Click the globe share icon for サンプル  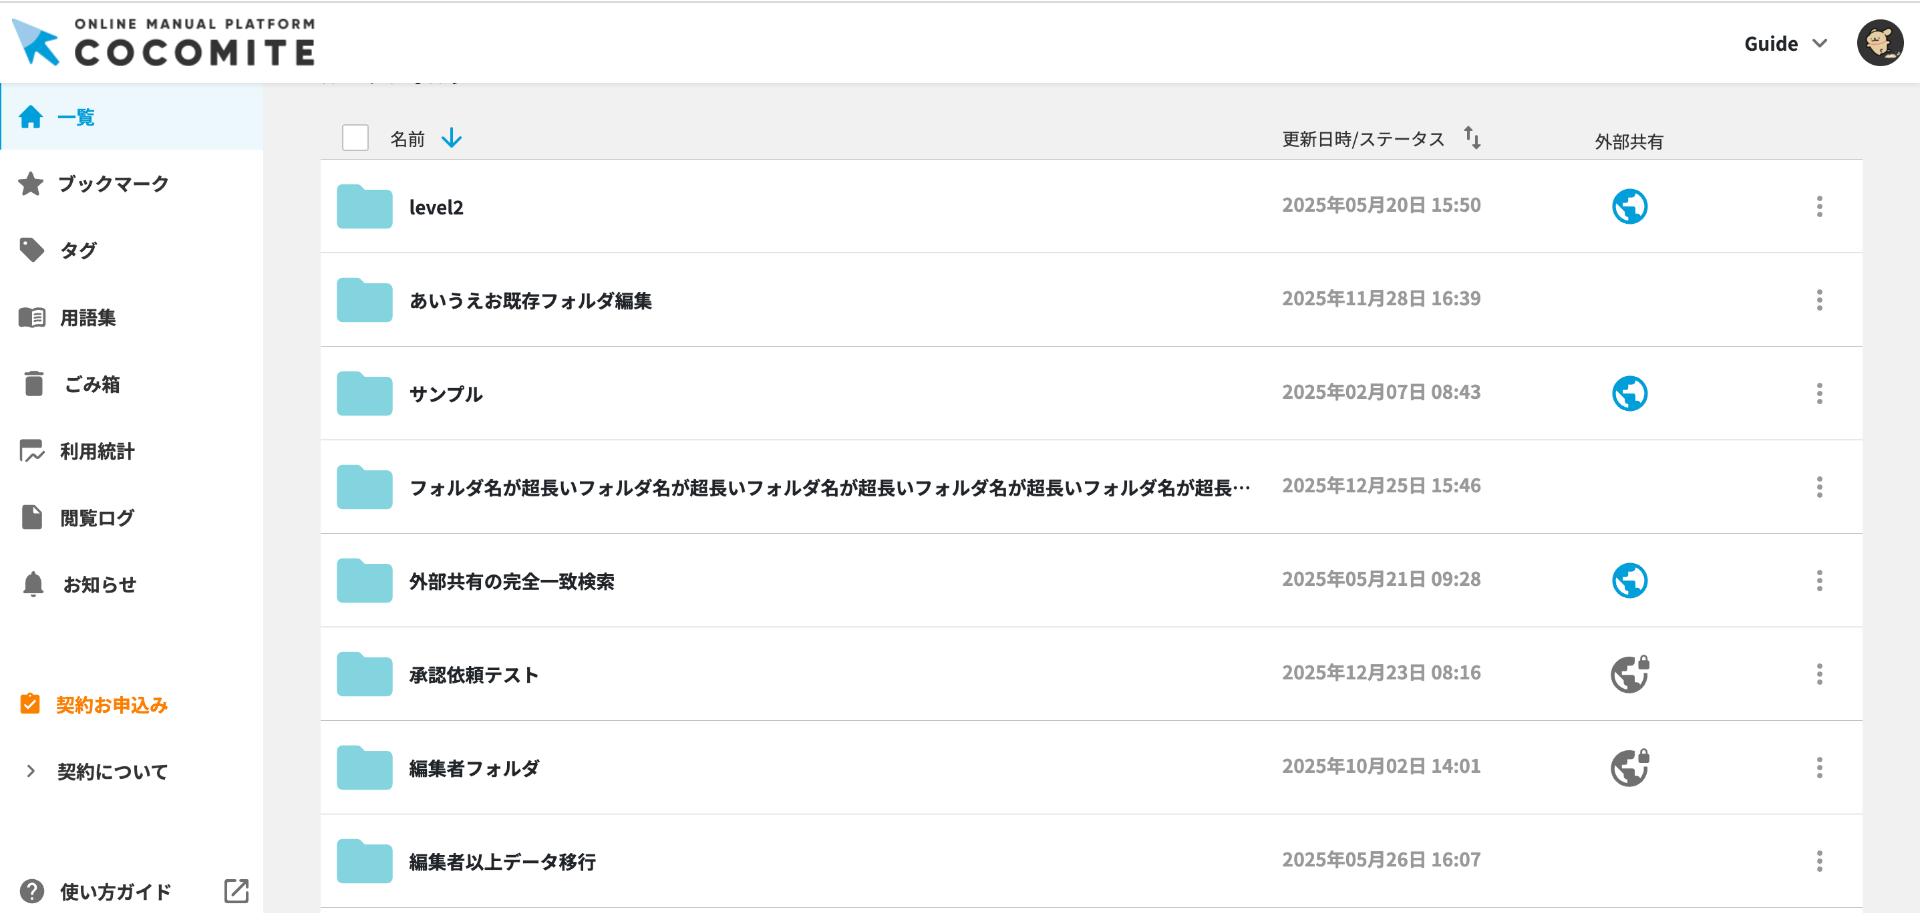1629,394
